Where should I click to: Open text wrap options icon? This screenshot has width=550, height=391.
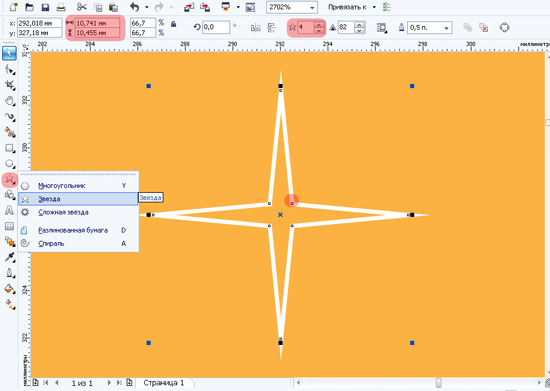[x=382, y=28]
